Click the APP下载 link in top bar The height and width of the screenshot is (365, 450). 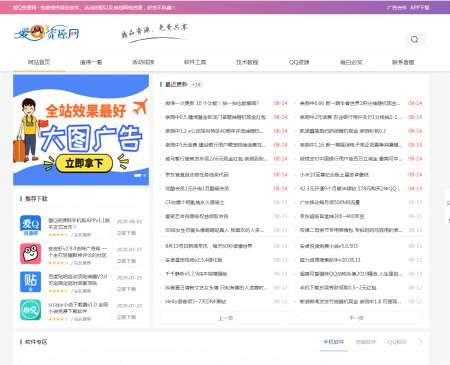click(x=419, y=7)
